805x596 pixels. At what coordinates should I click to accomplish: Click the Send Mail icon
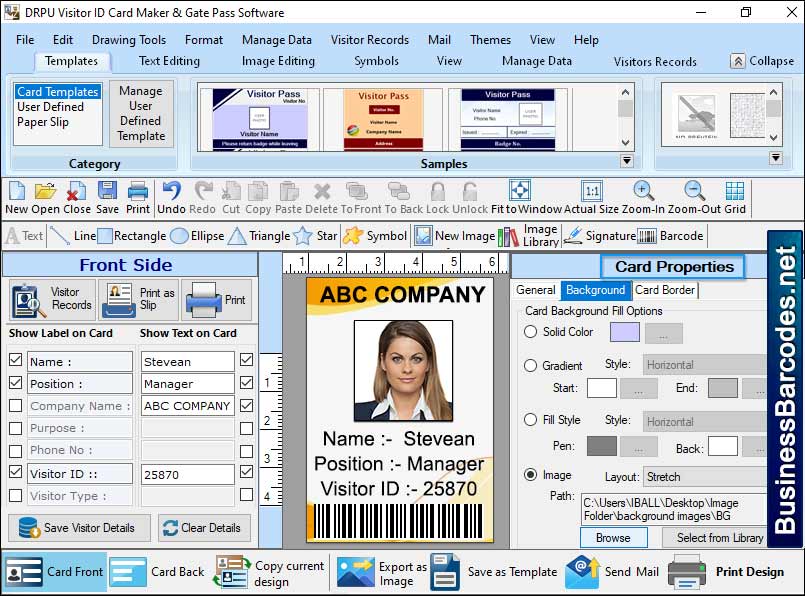tap(585, 572)
